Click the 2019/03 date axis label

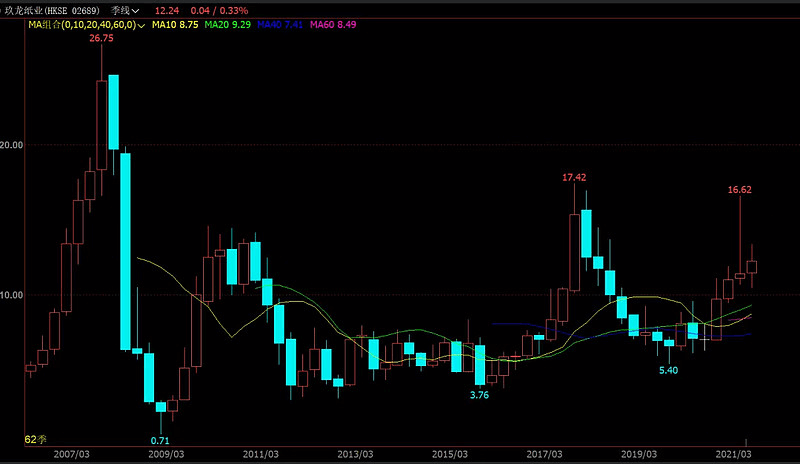pos(639,454)
